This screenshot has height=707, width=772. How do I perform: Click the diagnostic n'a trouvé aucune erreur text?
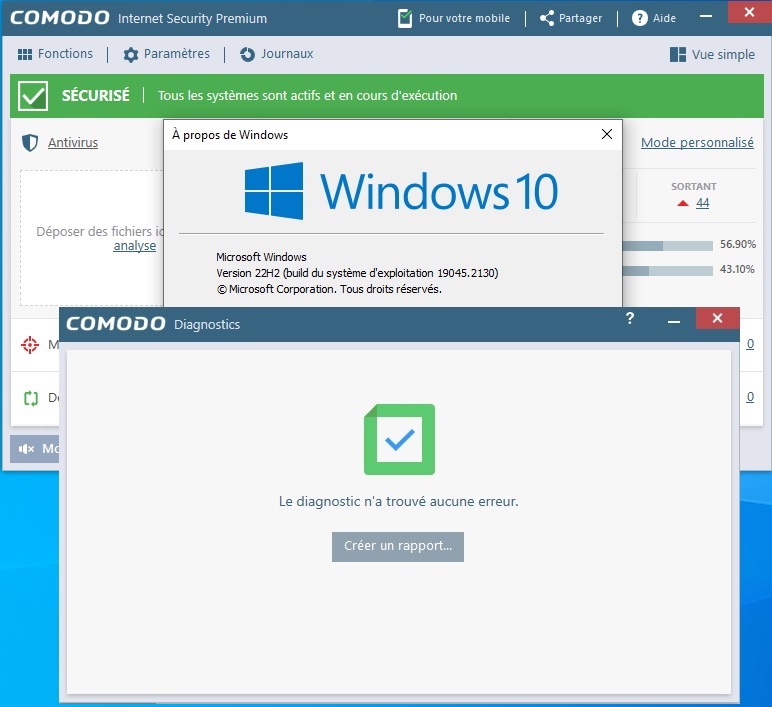(x=398, y=501)
